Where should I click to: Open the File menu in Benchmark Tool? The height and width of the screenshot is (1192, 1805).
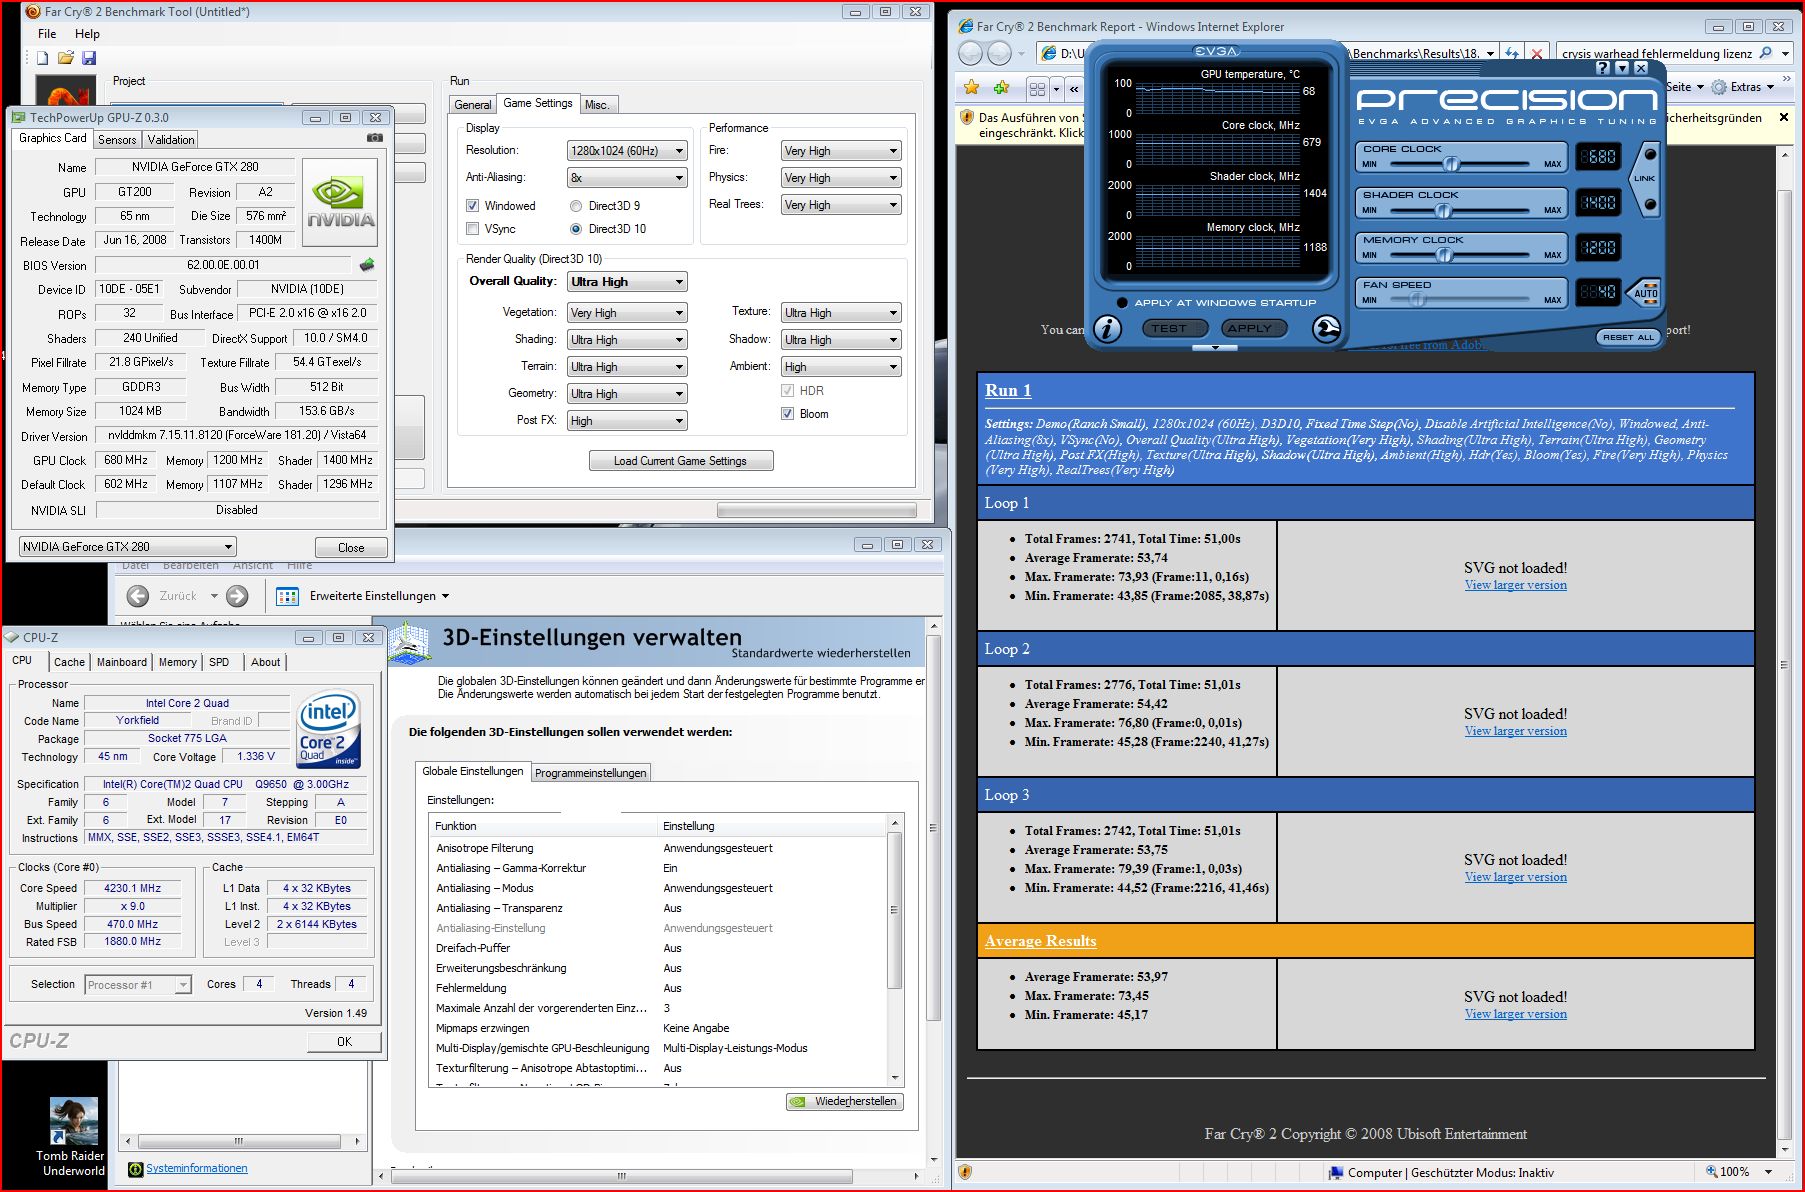pos(47,33)
